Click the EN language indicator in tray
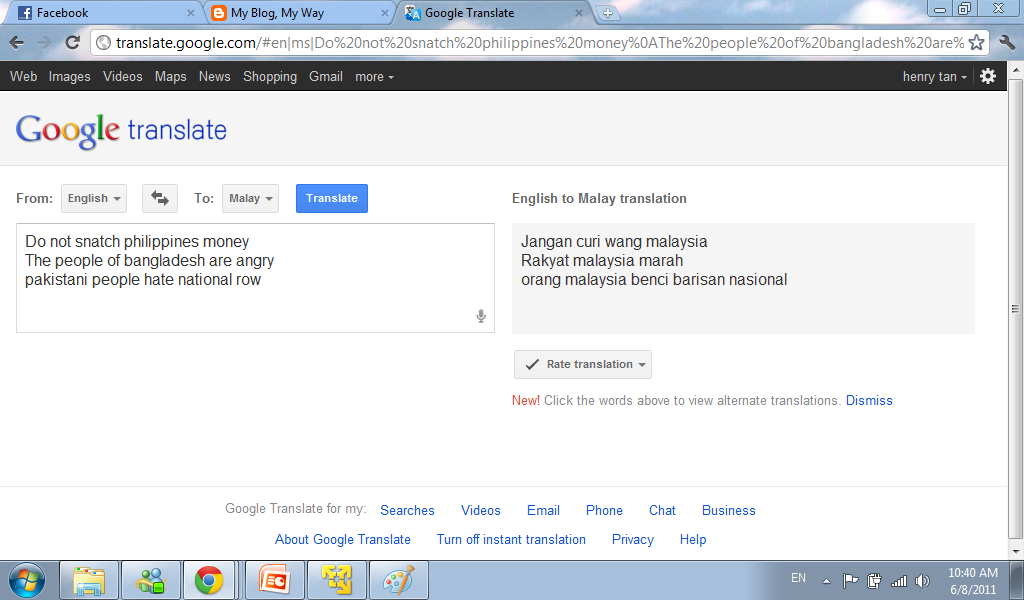 (798, 578)
